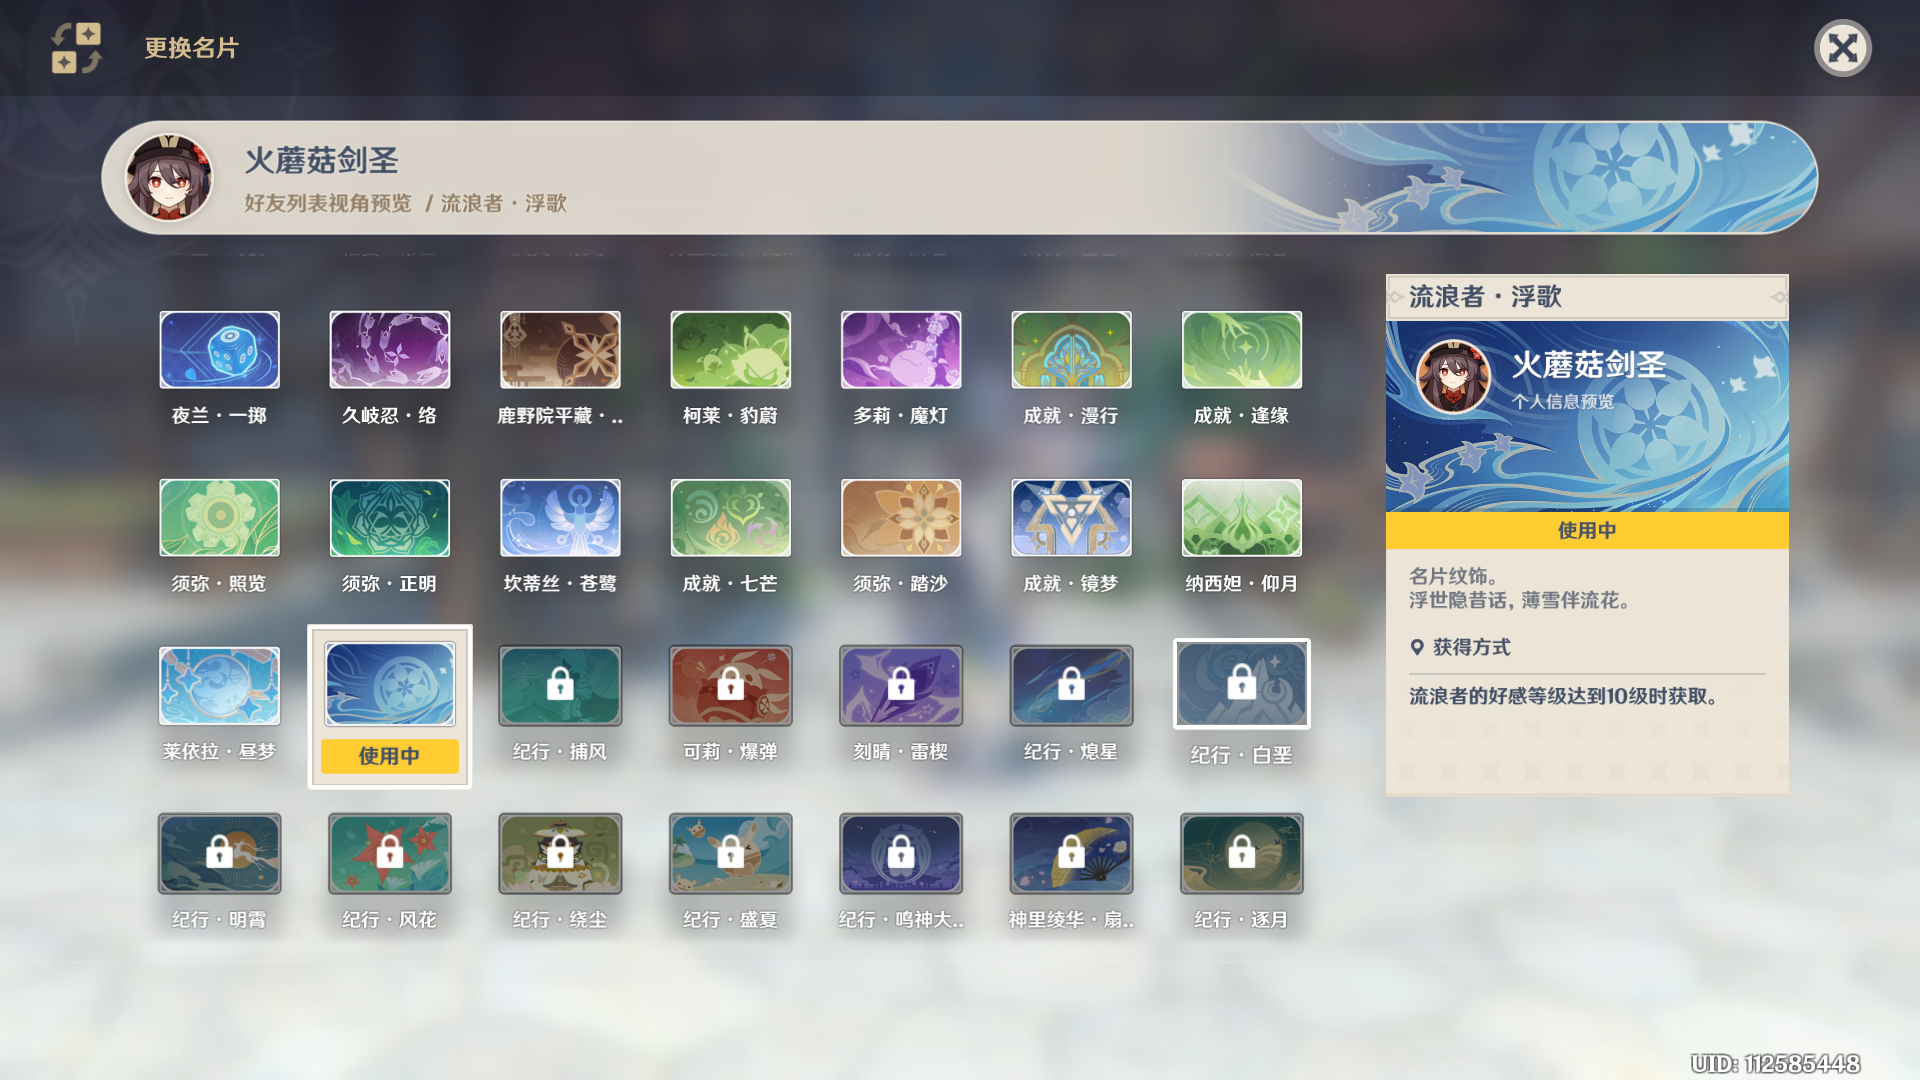Click the 浮世隐昔话 description text
The width and height of the screenshot is (1920, 1080).
click(1520, 600)
